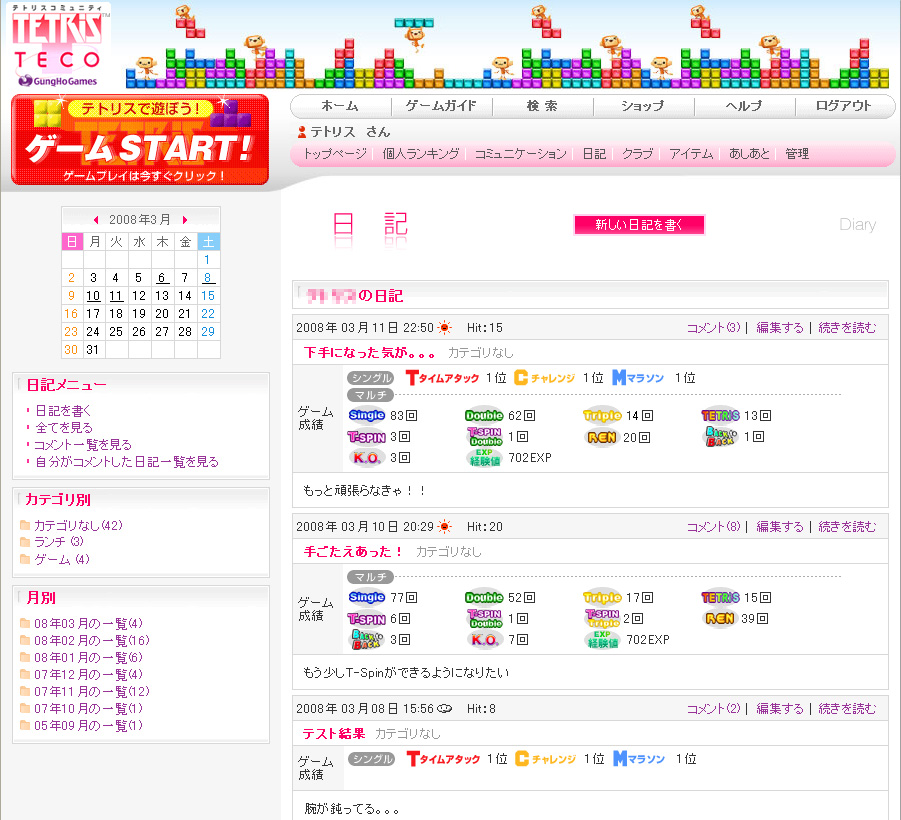
Task: Click Single badge in March 11 entry
Action: click(367, 415)
